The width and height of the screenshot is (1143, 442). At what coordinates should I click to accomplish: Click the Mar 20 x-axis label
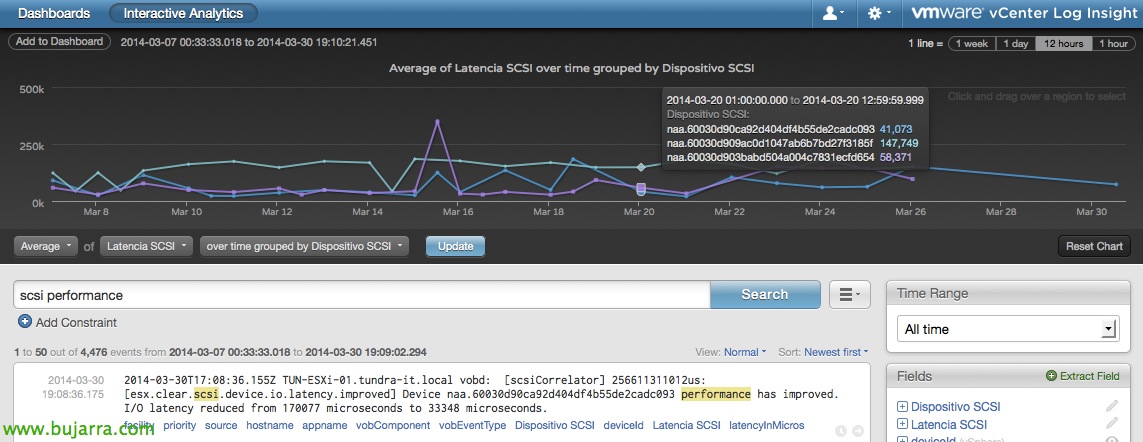[x=640, y=212]
